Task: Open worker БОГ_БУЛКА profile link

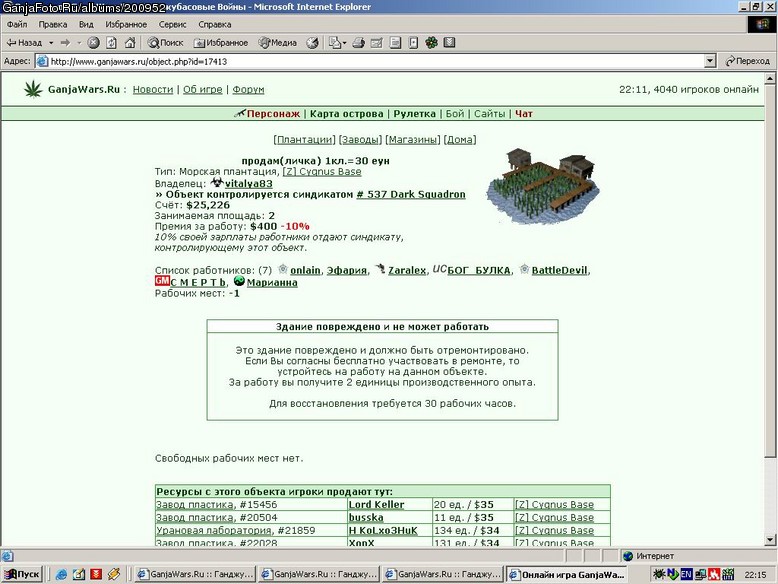Action: (479, 270)
